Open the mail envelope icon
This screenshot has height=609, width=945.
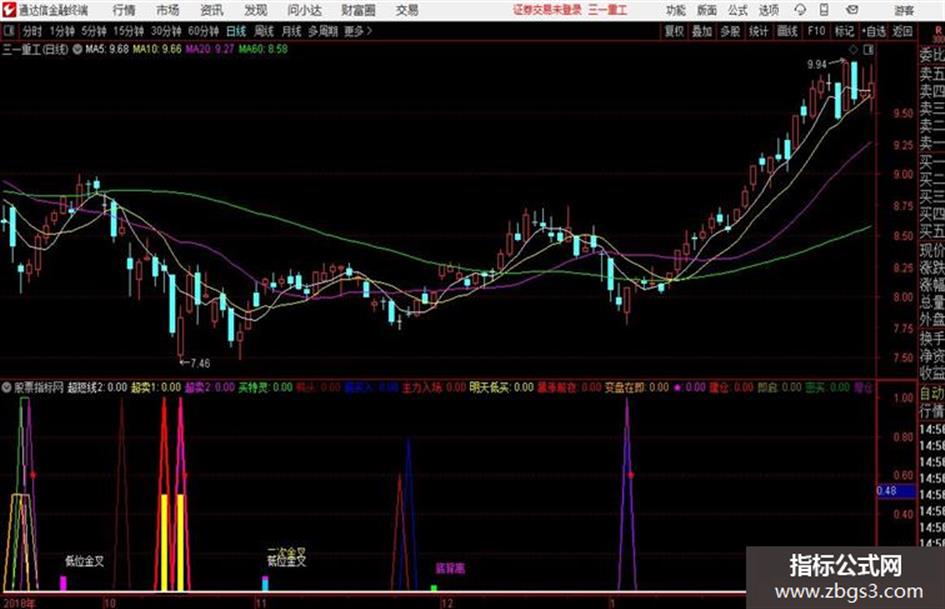(852, 10)
